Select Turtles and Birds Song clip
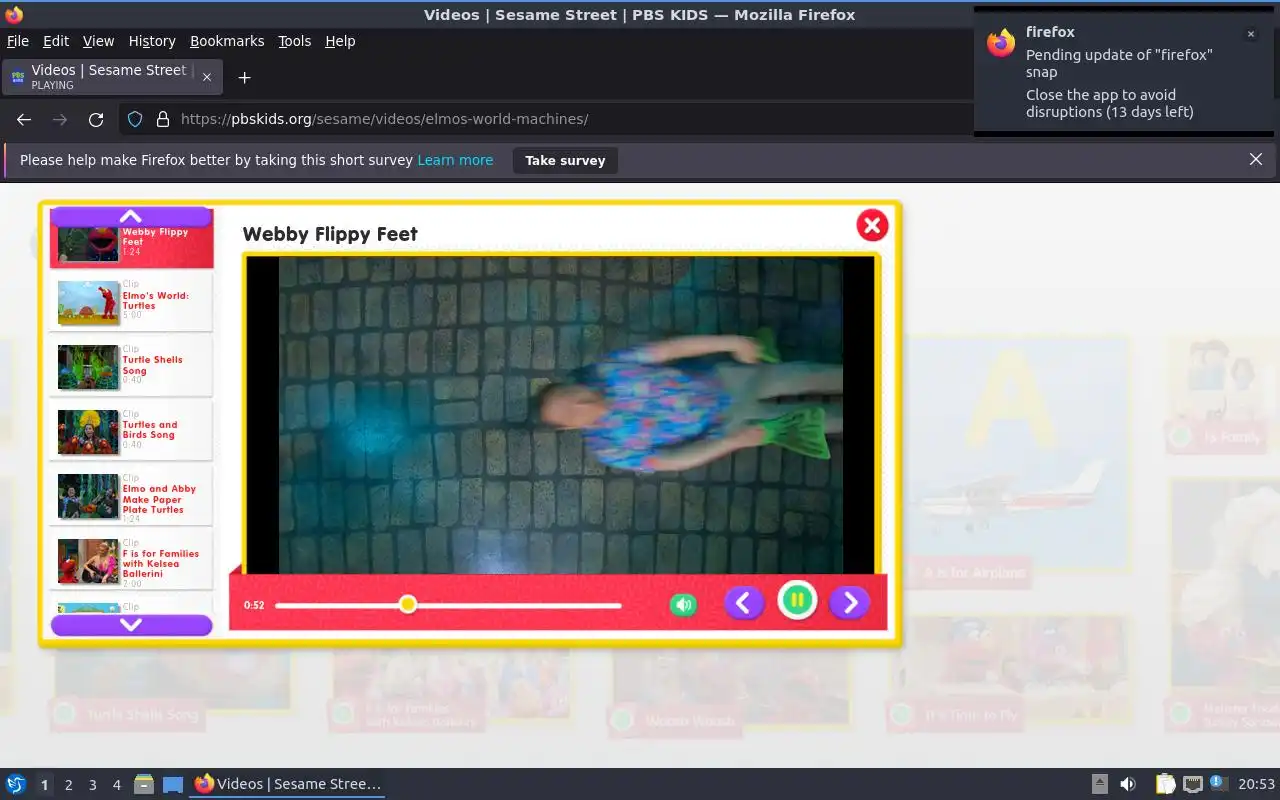 point(131,430)
